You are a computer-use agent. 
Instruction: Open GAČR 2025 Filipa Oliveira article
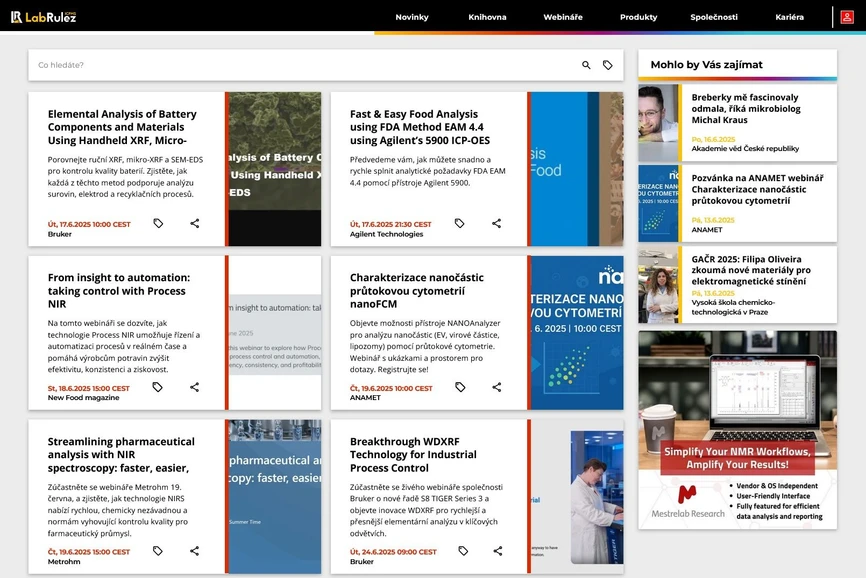751,270
